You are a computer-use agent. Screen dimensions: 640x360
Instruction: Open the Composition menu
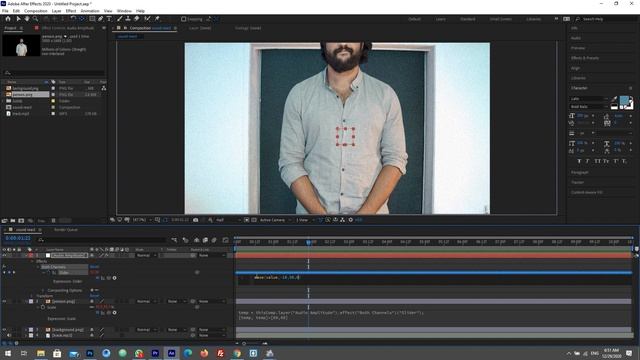36,11
